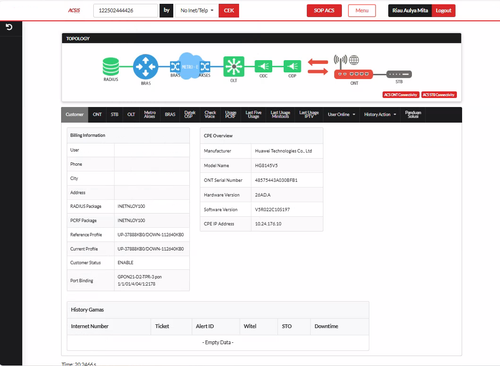Click the Hardware Version value
Screen dimensions: 500x366
[263, 195]
